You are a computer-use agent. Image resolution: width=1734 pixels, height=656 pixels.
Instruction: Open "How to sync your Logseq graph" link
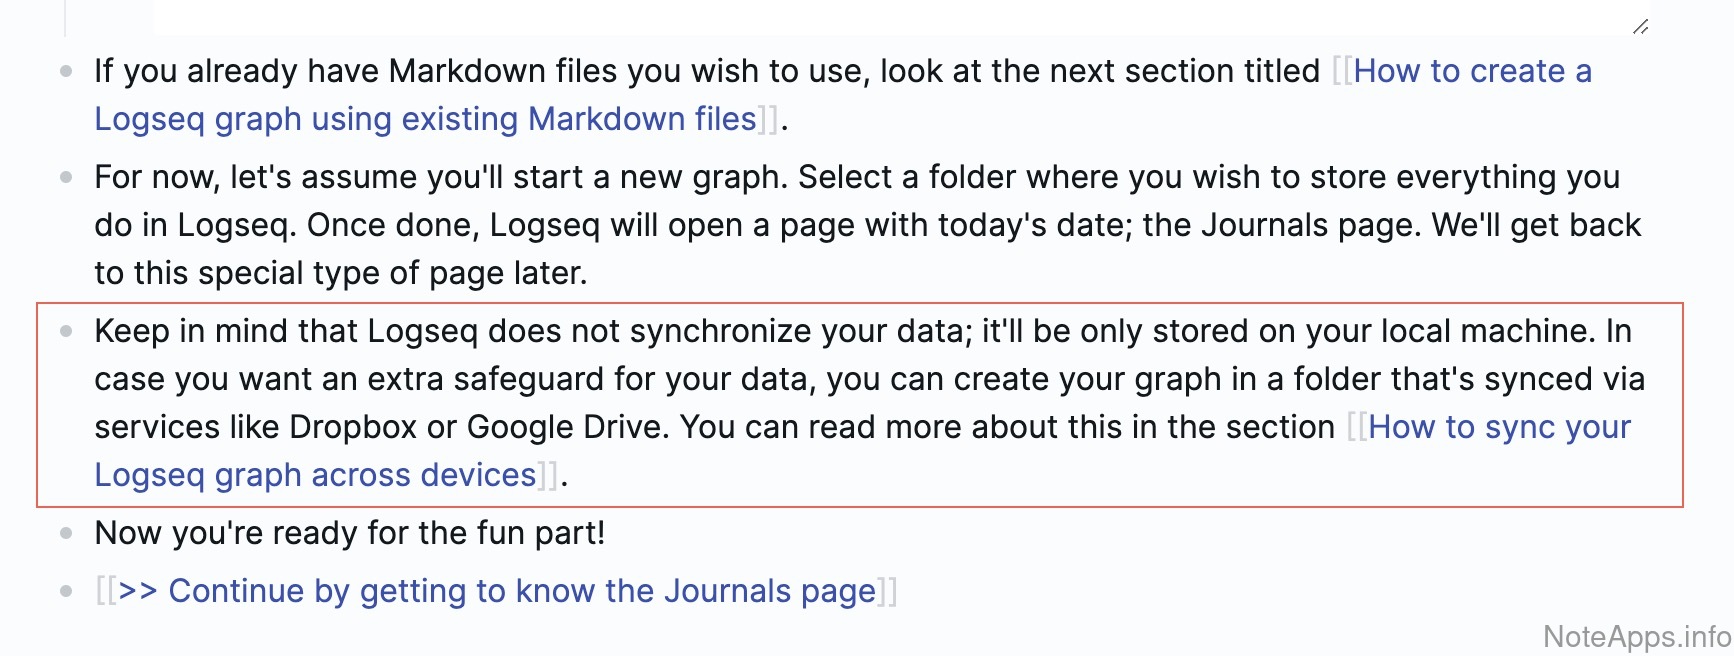[1499, 427]
